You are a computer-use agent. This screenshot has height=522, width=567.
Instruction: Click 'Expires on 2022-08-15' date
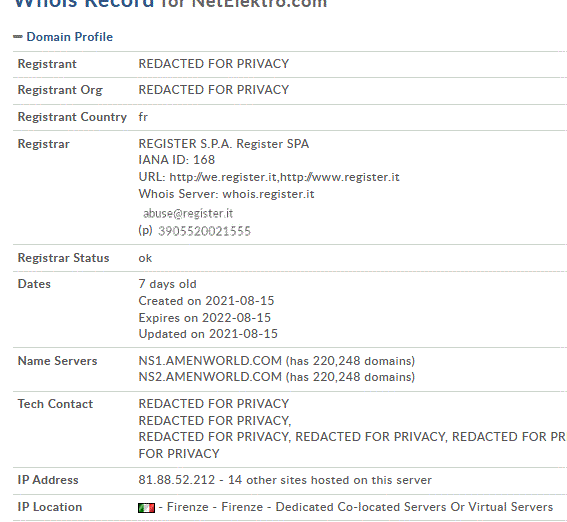point(205,317)
